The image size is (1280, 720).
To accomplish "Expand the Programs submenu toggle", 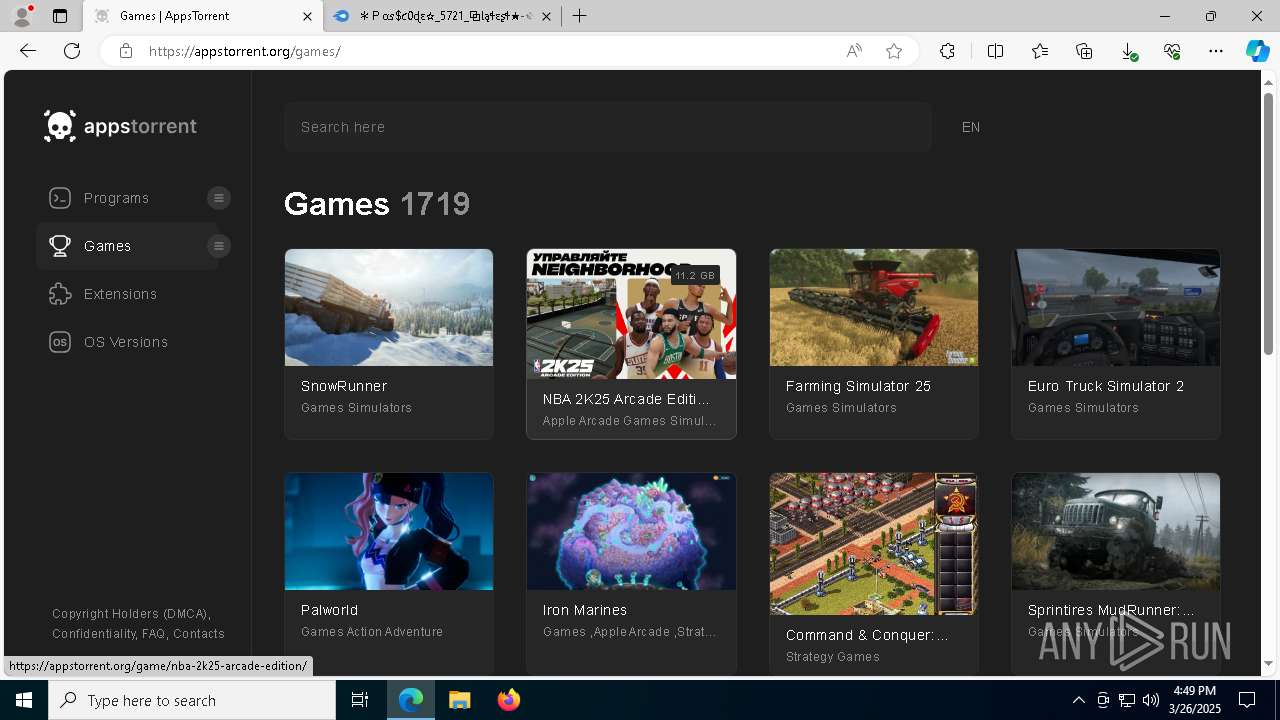I will (x=219, y=198).
